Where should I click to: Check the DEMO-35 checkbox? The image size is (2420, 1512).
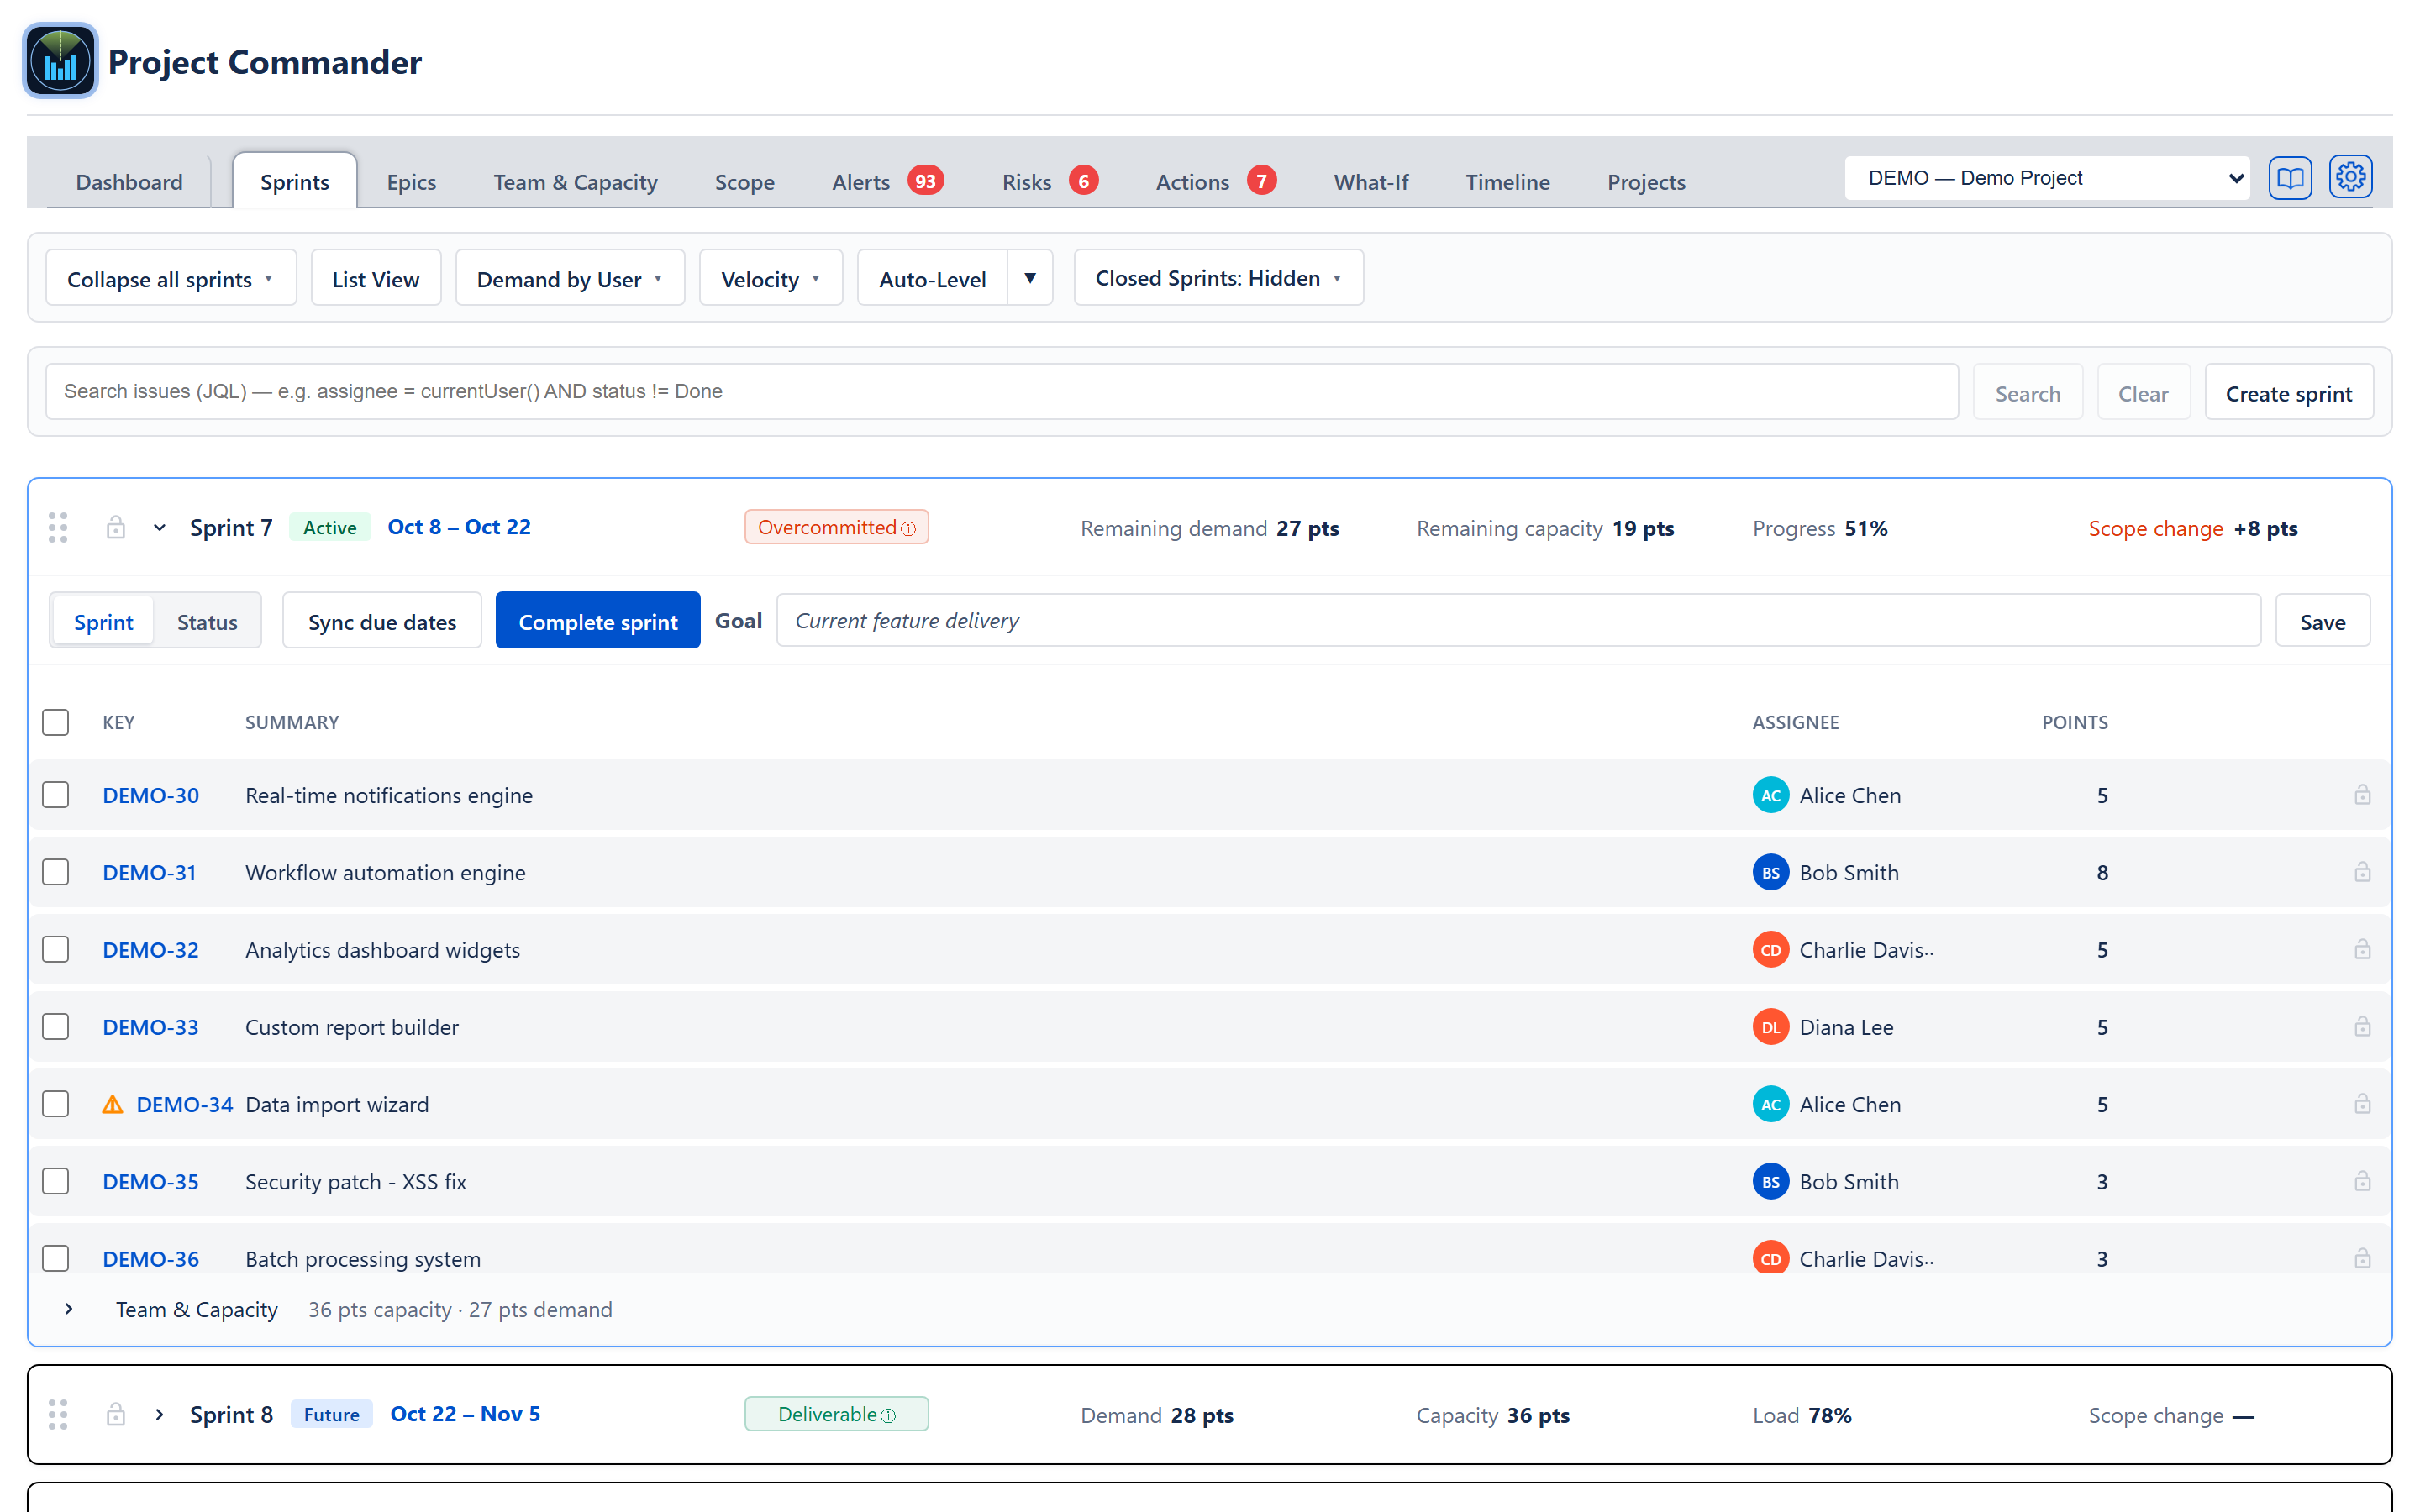[x=56, y=1181]
